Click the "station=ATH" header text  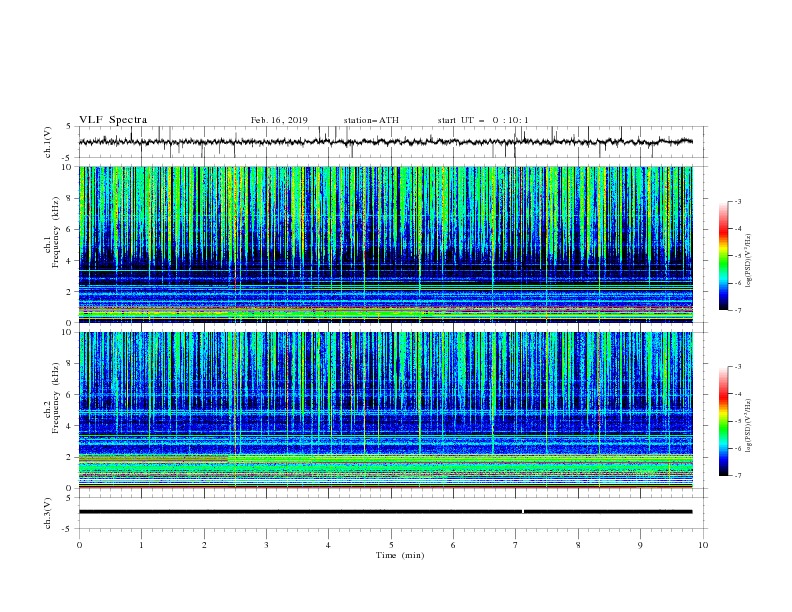[x=371, y=120]
